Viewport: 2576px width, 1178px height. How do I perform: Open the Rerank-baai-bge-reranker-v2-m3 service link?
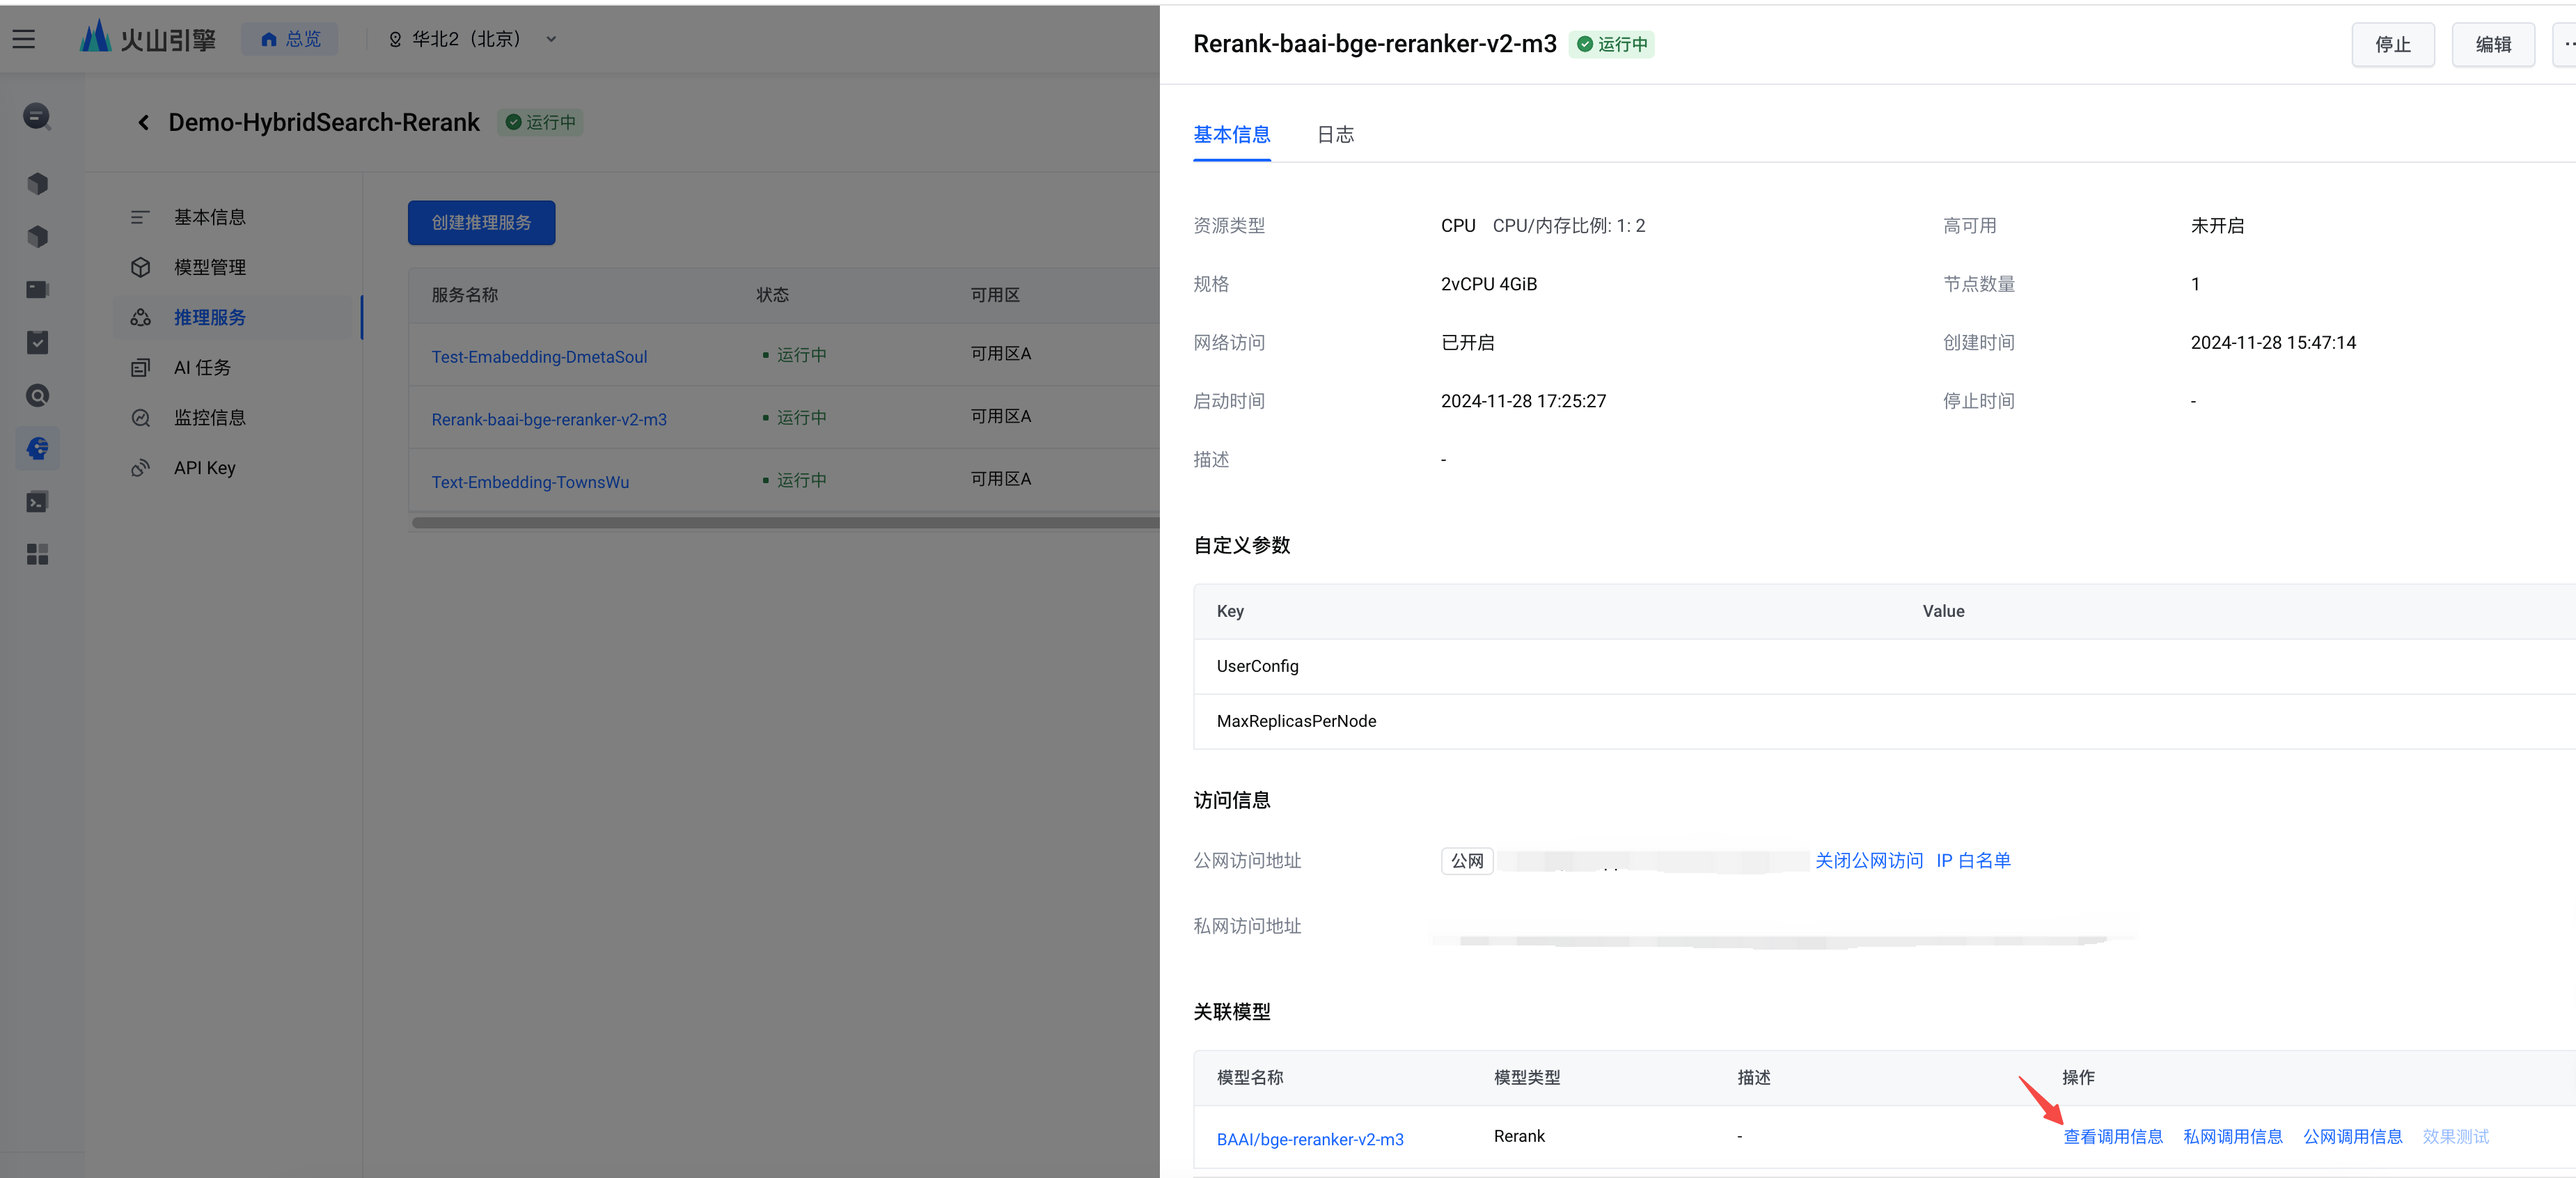coord(549,419)
